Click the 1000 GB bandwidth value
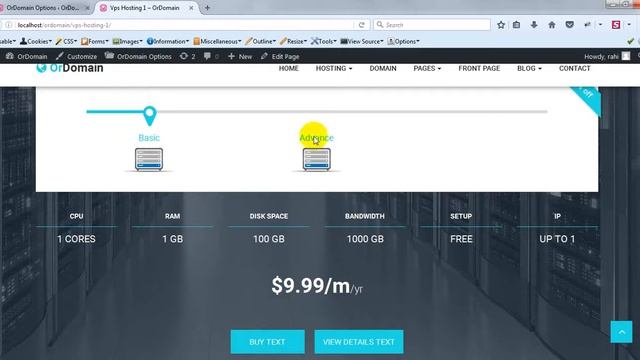Screen dimensions: 640x360 point(365,239)
